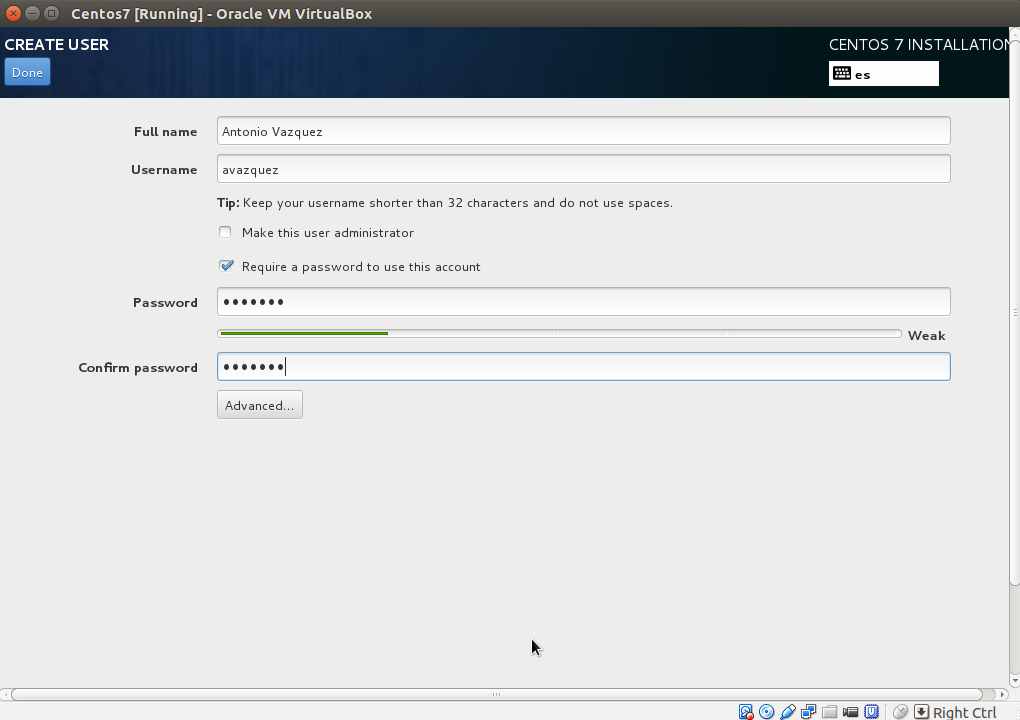The width and height of the screenshot is (1020, 720).
Task: Click the down arrow on the vertical scrollbar
Action: pyautogui.click(x=1013, y=678)
